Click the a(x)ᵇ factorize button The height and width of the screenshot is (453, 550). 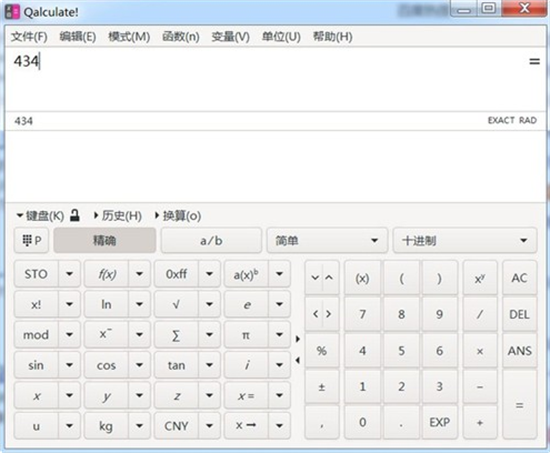pyautogui.click(x=246, y=274)
